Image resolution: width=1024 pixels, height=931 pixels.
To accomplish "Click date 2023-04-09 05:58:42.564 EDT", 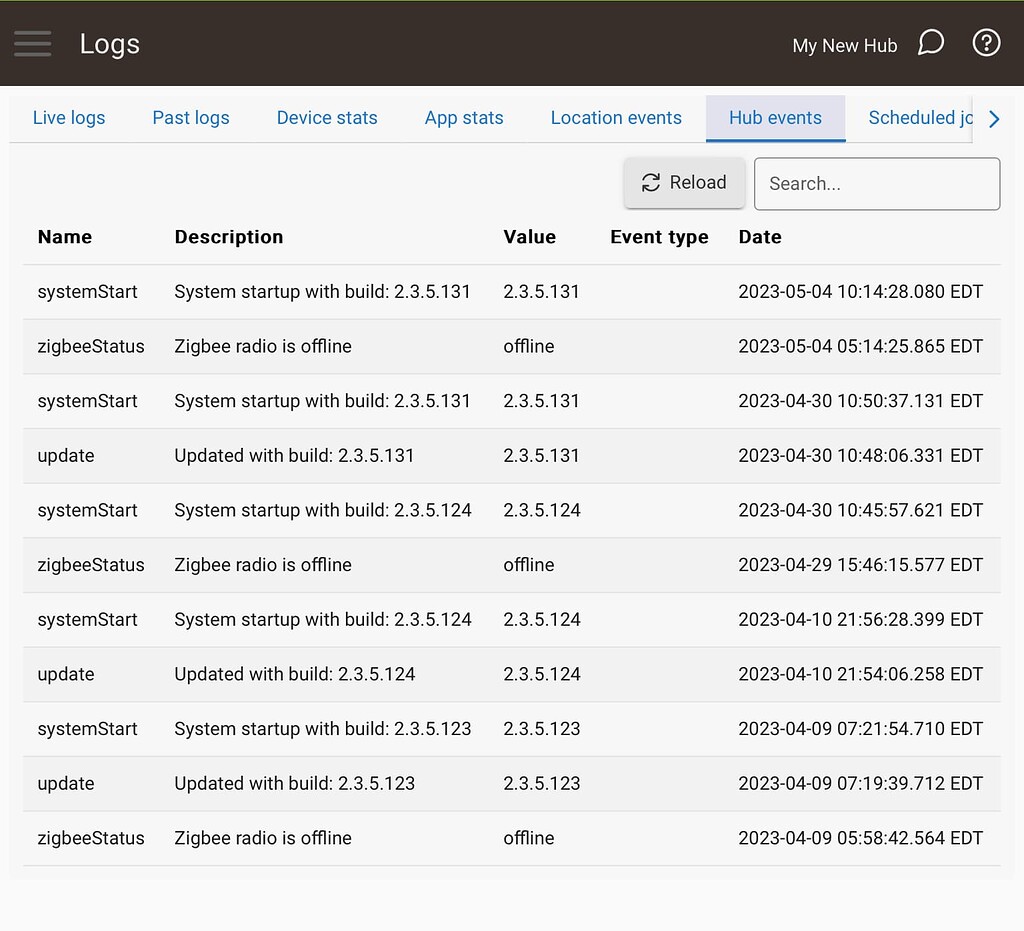I will 860,839.
